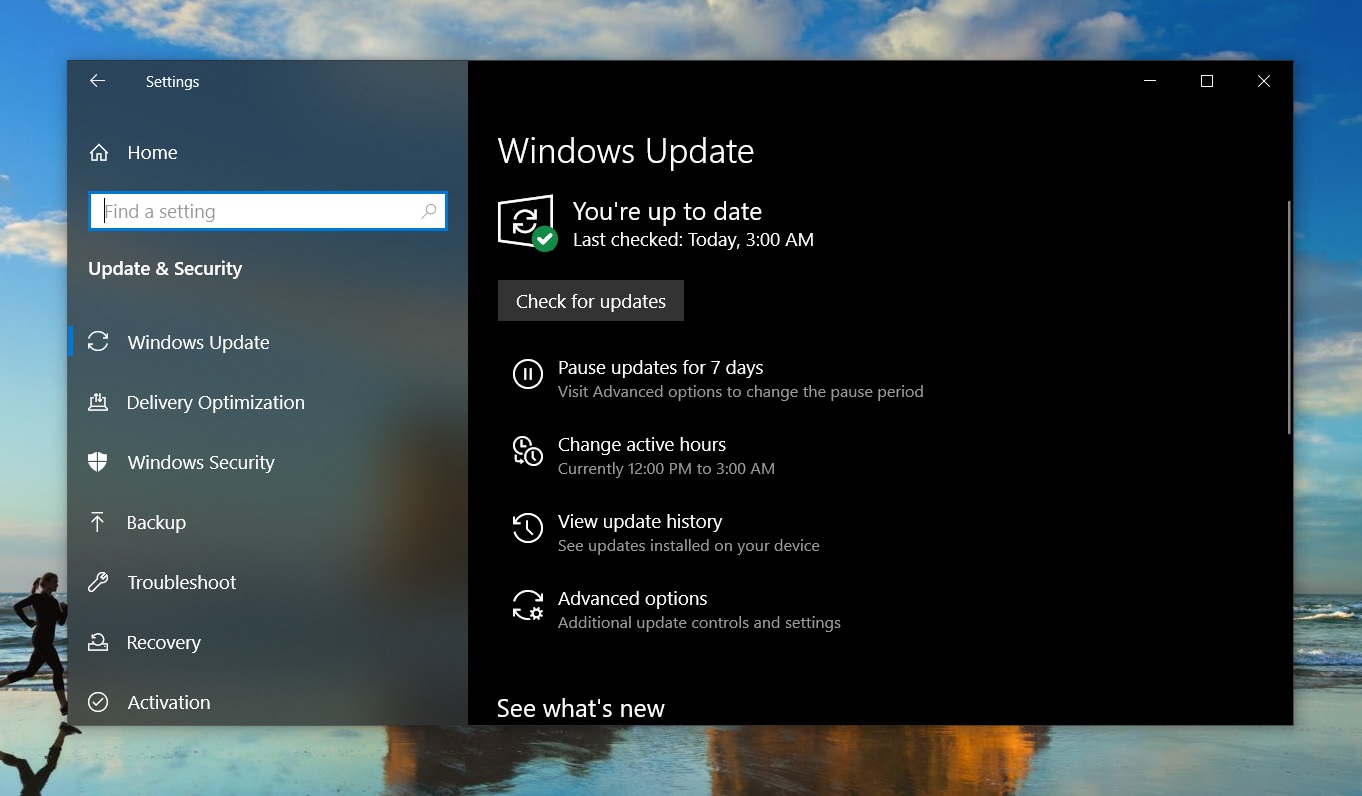Click the up-to-date status icon
1362x796 pixels.
527,223
